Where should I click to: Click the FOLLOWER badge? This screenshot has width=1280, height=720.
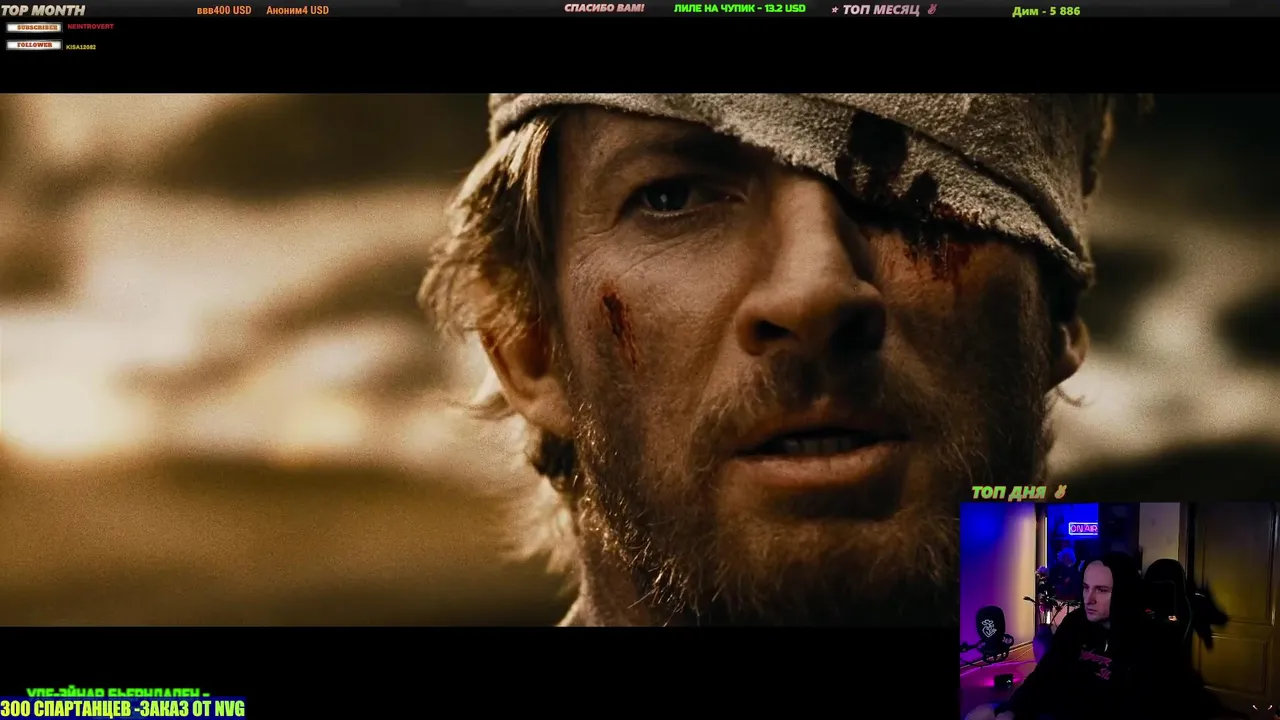pos(34,45)
